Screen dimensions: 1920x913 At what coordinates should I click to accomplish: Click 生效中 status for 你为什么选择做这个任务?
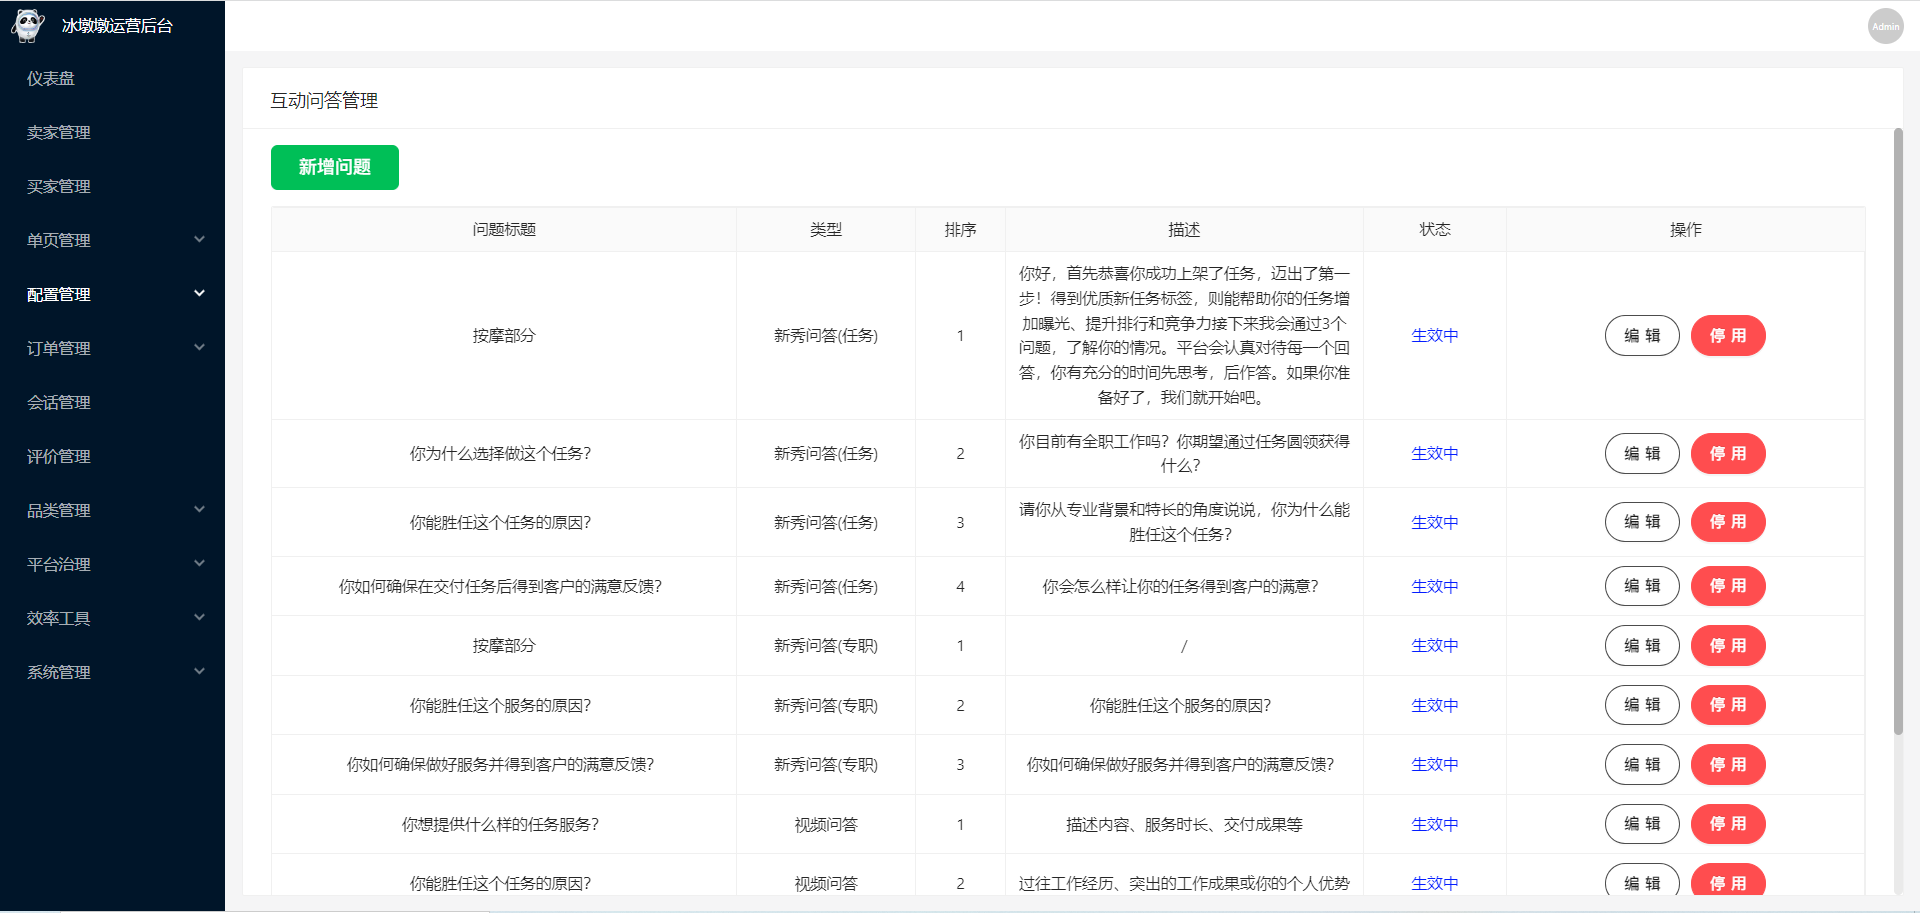[1434, 454]
